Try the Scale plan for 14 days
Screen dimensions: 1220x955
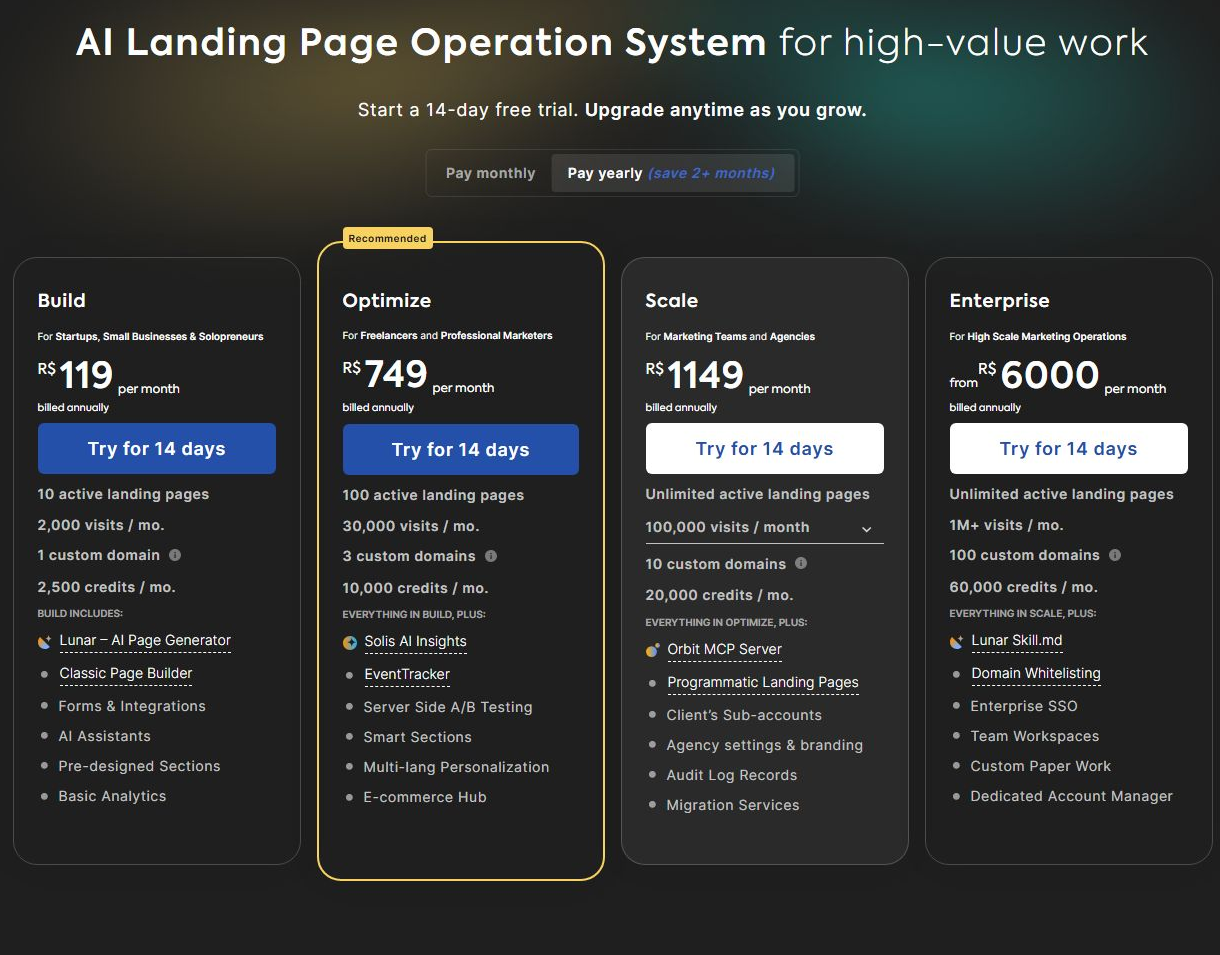coord(765,448)
